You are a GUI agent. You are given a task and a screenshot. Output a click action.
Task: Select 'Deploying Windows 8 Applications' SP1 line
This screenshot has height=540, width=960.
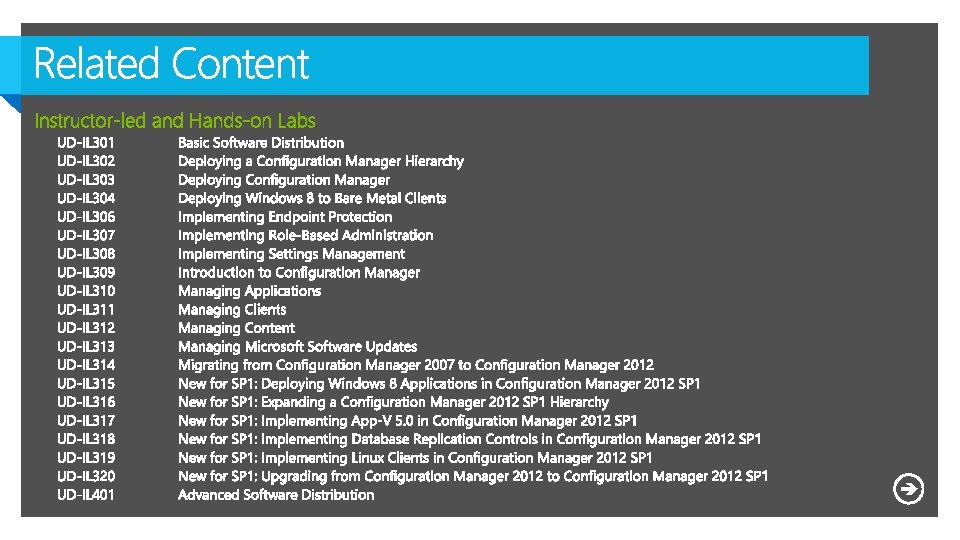(439, 384)
